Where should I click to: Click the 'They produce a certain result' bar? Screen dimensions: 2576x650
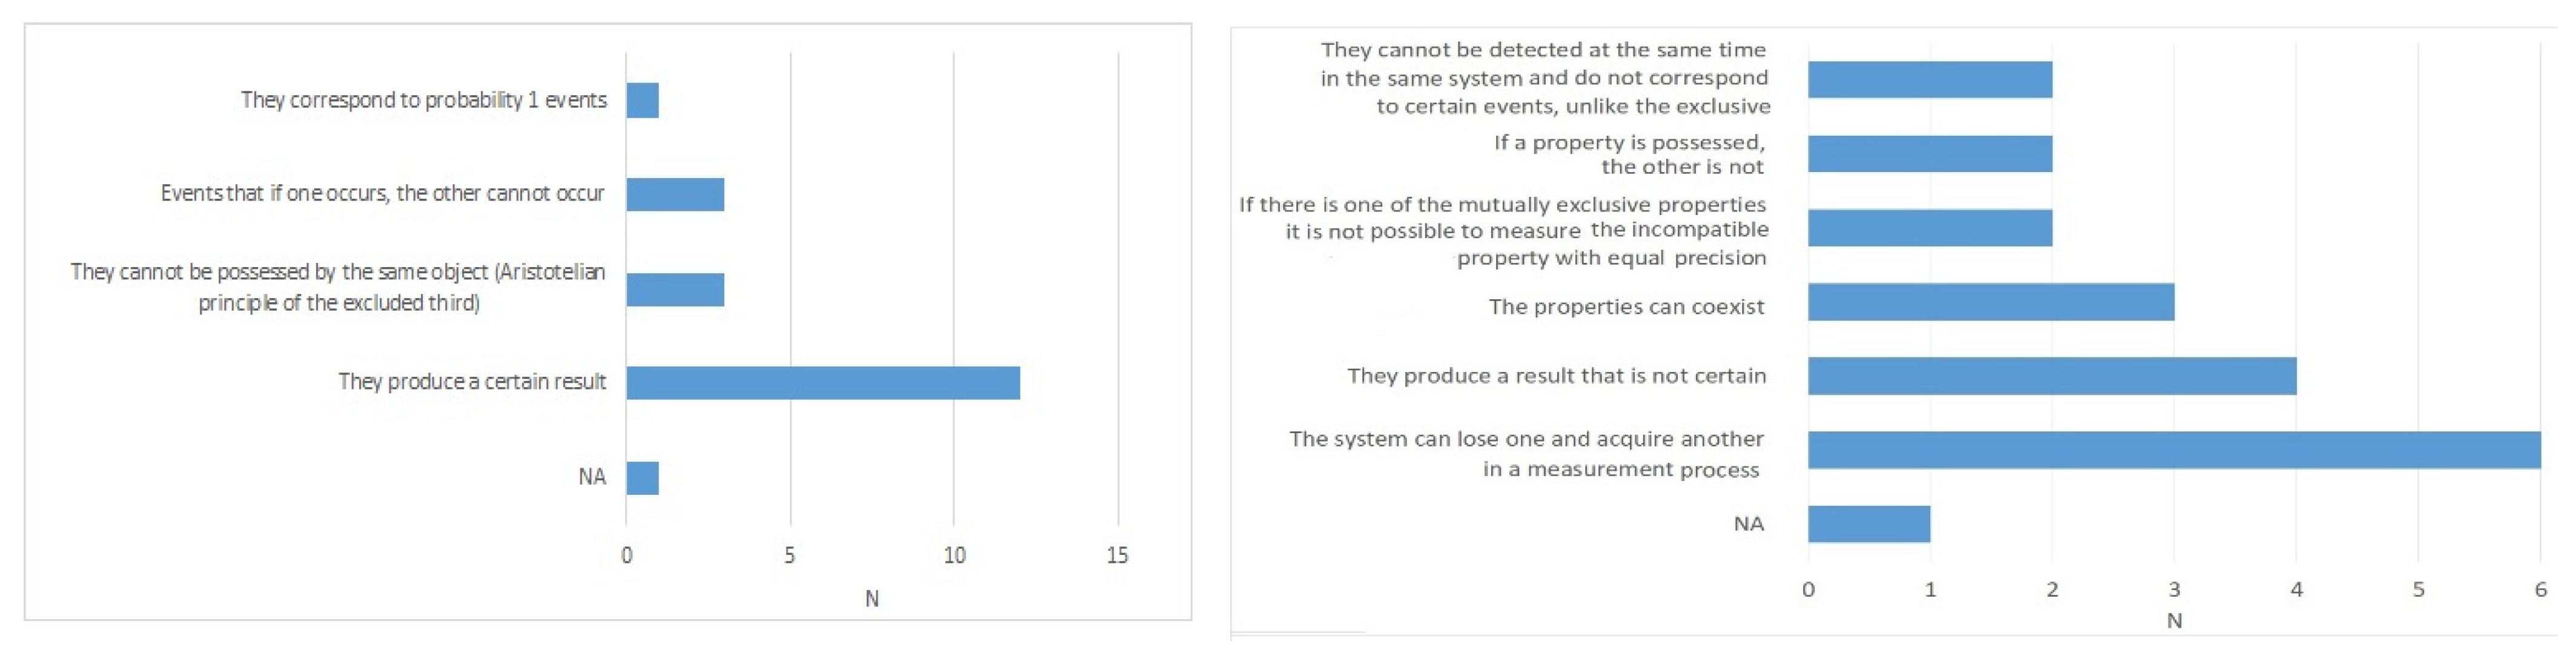[x=823, y=383]
